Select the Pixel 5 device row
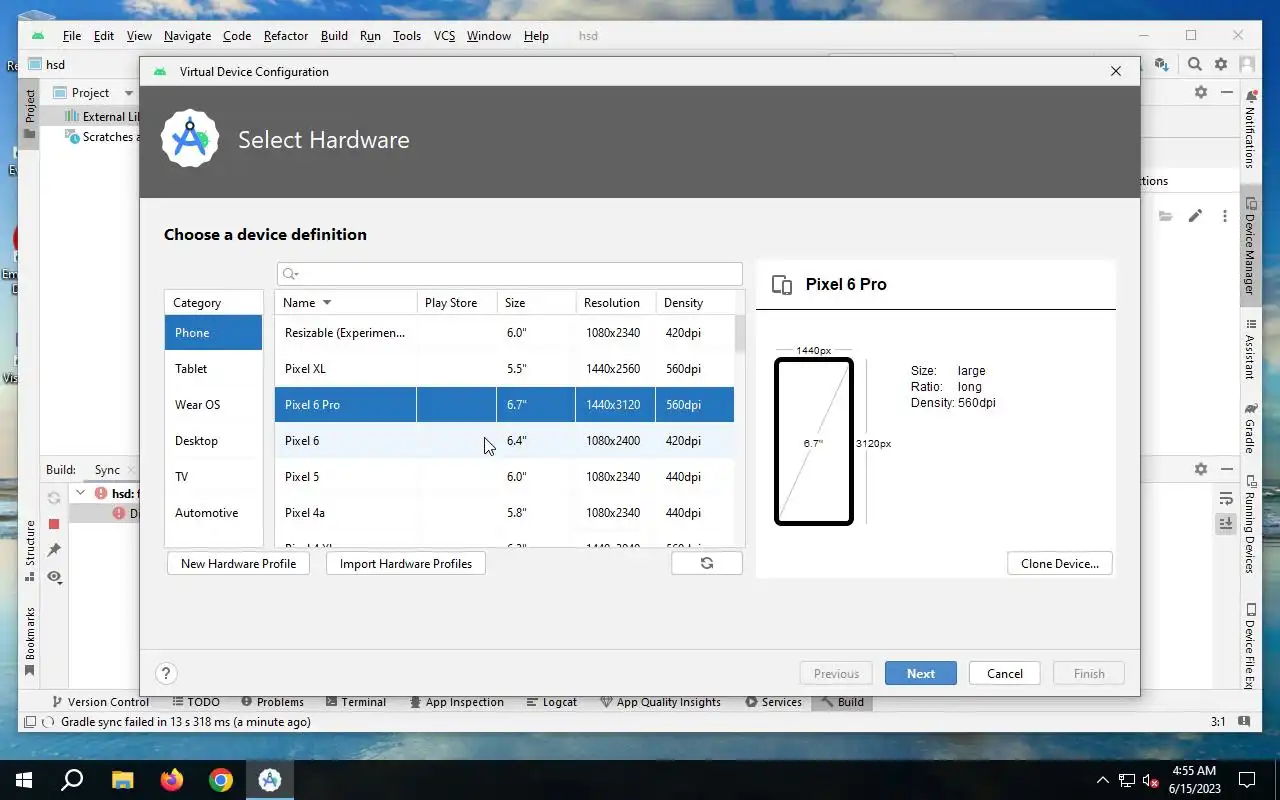 (x=504, y=477)
